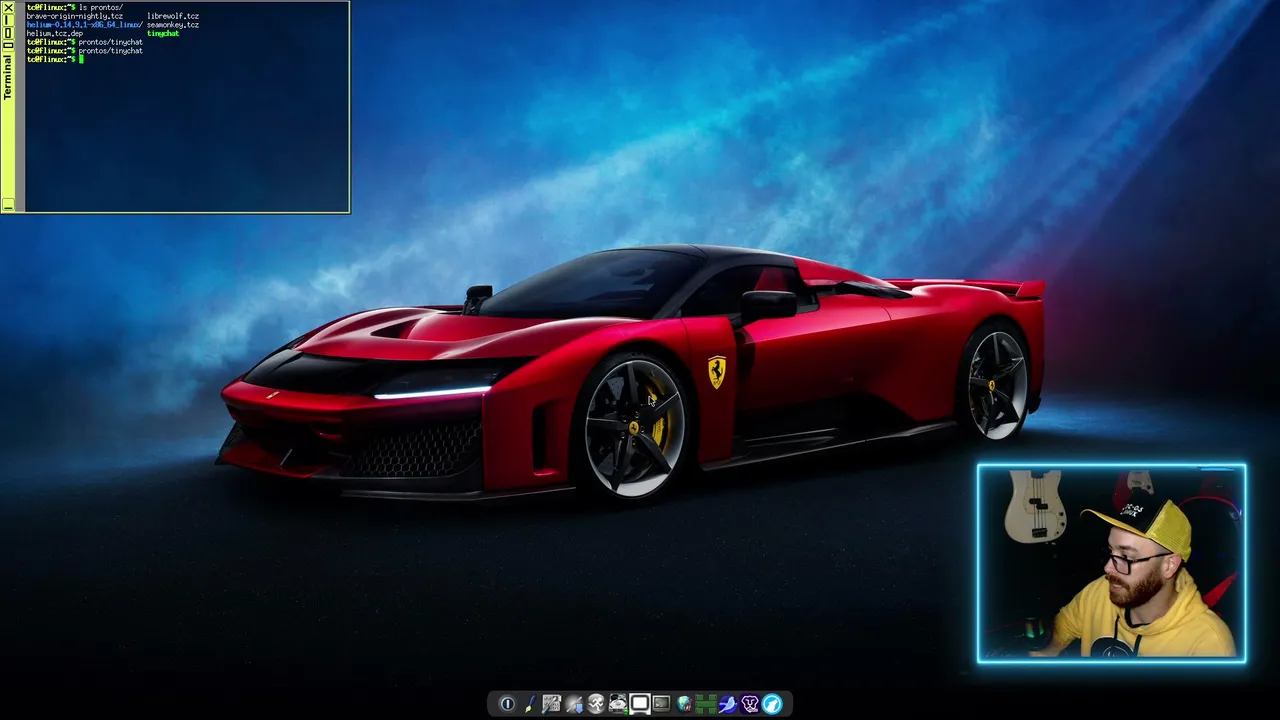Launch LibreWolf blue wolf icon in dock

(x=772, y=704)
